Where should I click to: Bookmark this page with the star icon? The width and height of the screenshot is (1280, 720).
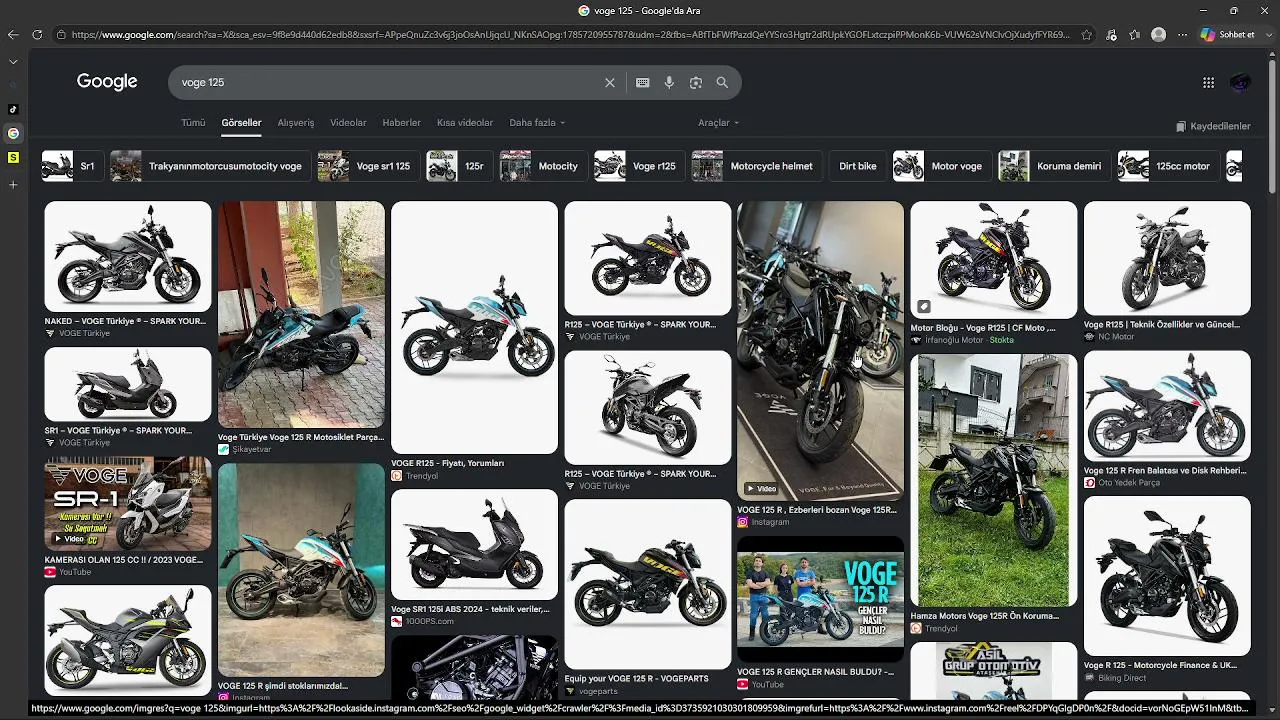(x=1087, y=35)
